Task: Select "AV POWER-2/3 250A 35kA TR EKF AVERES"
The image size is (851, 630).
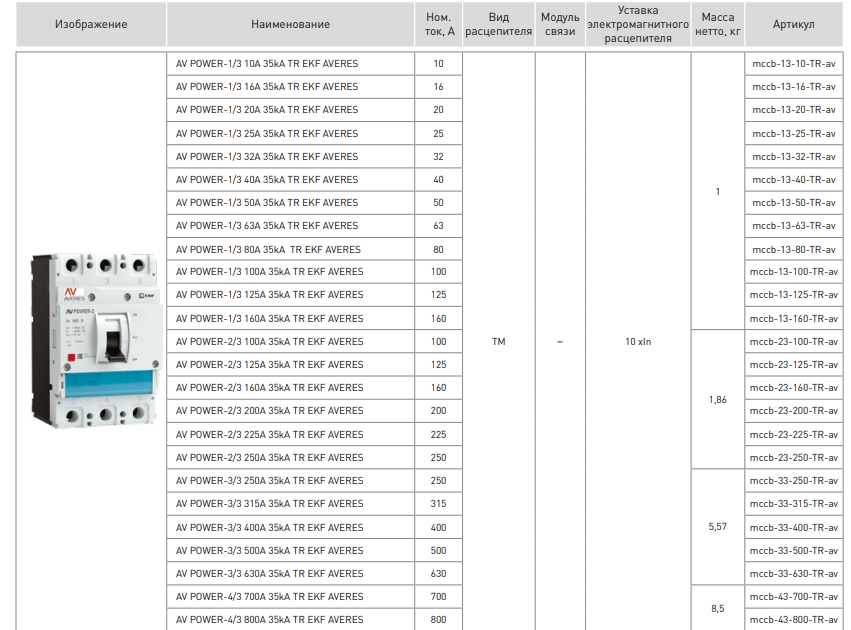Action: click(x=270, y=457)
